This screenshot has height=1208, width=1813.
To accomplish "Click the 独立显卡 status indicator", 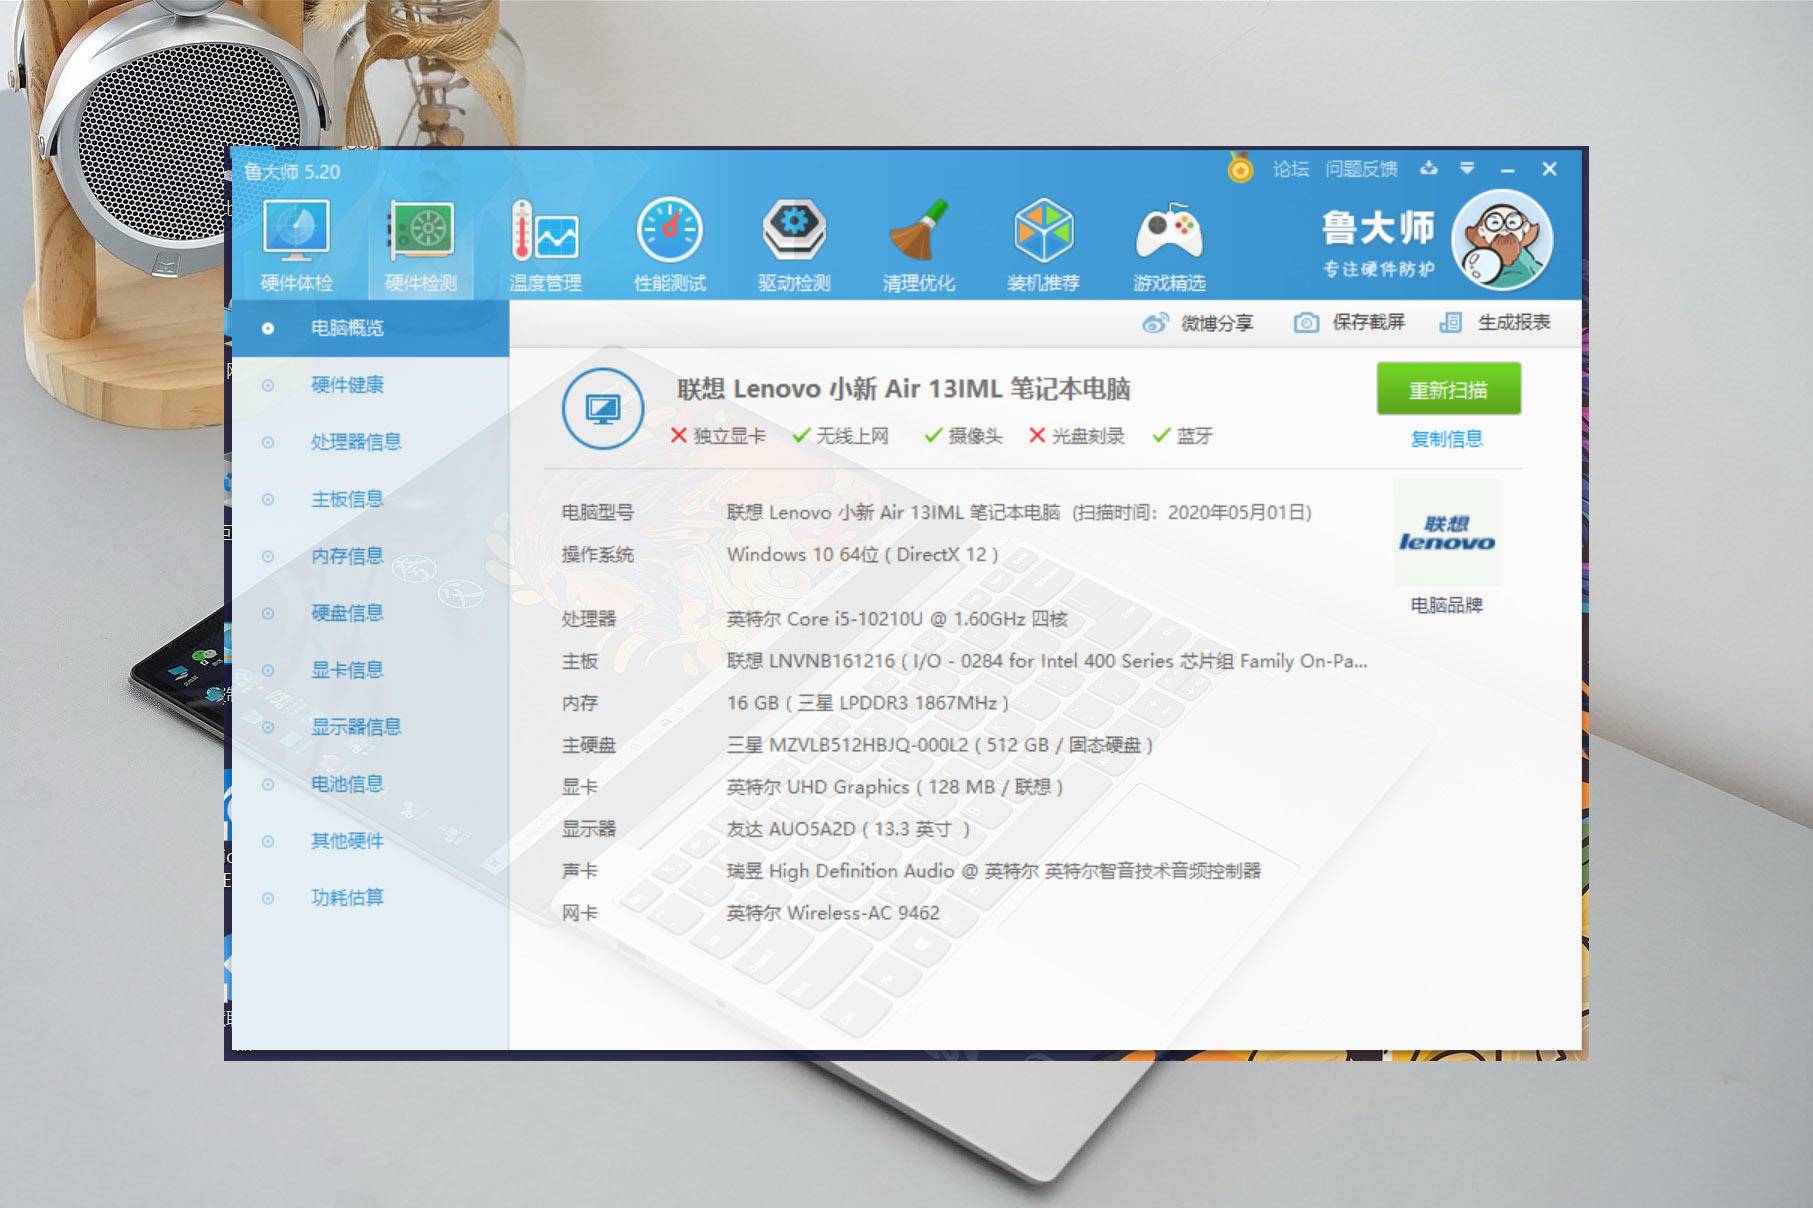I will (x=718, y=436).
